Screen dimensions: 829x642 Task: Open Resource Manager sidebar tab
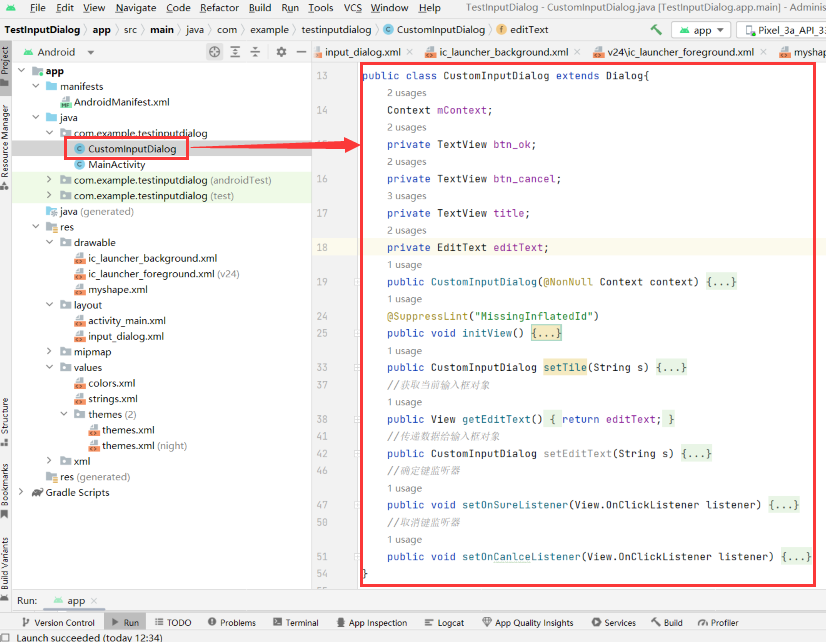[x=5, y=147]
